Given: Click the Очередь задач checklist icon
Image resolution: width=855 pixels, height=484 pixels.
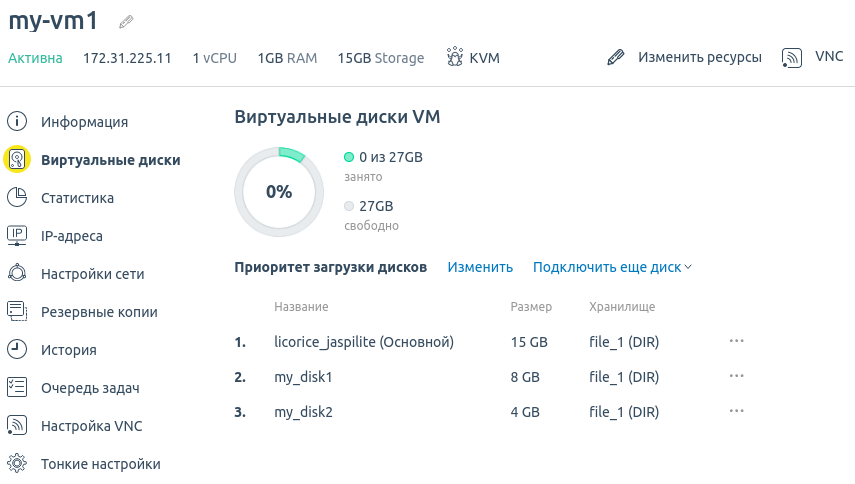Looking at the screenshot, I should [17, 388].
